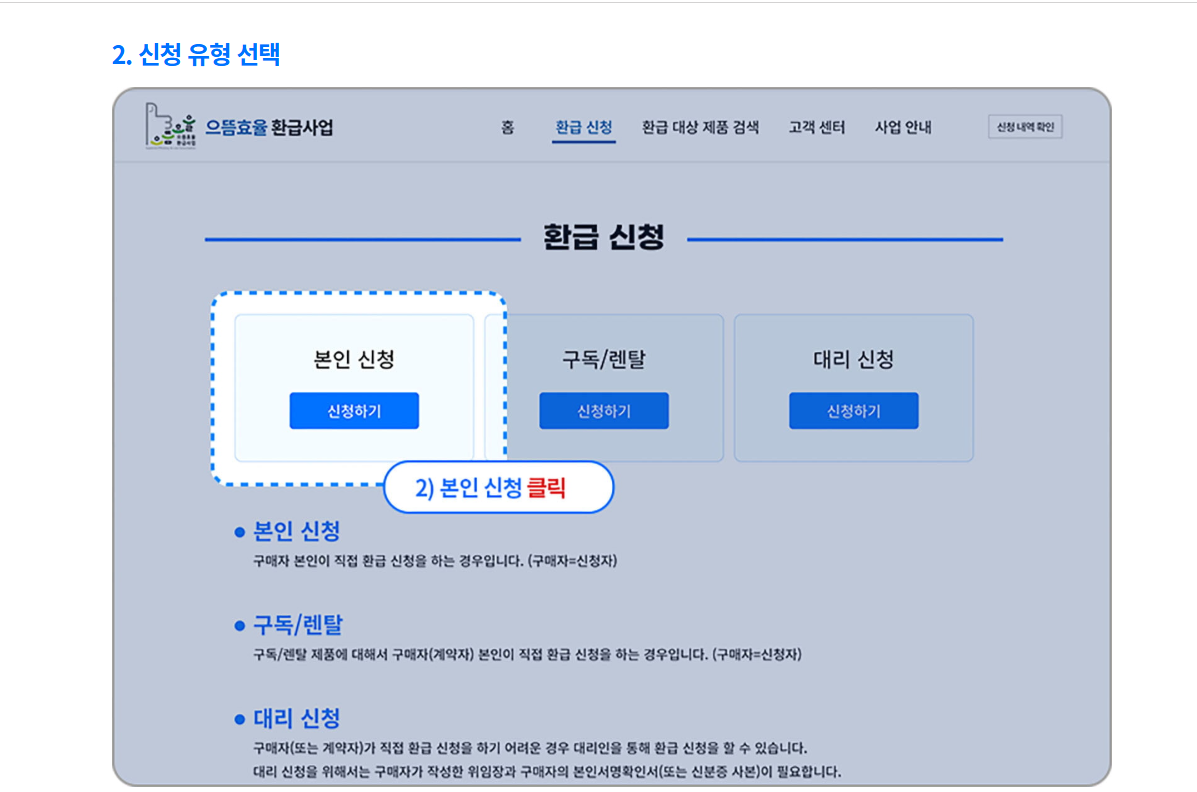The width and height of the screenshot is (1197, 792).
Task: Navigate to 사업 안내
Action: [903, 127]
